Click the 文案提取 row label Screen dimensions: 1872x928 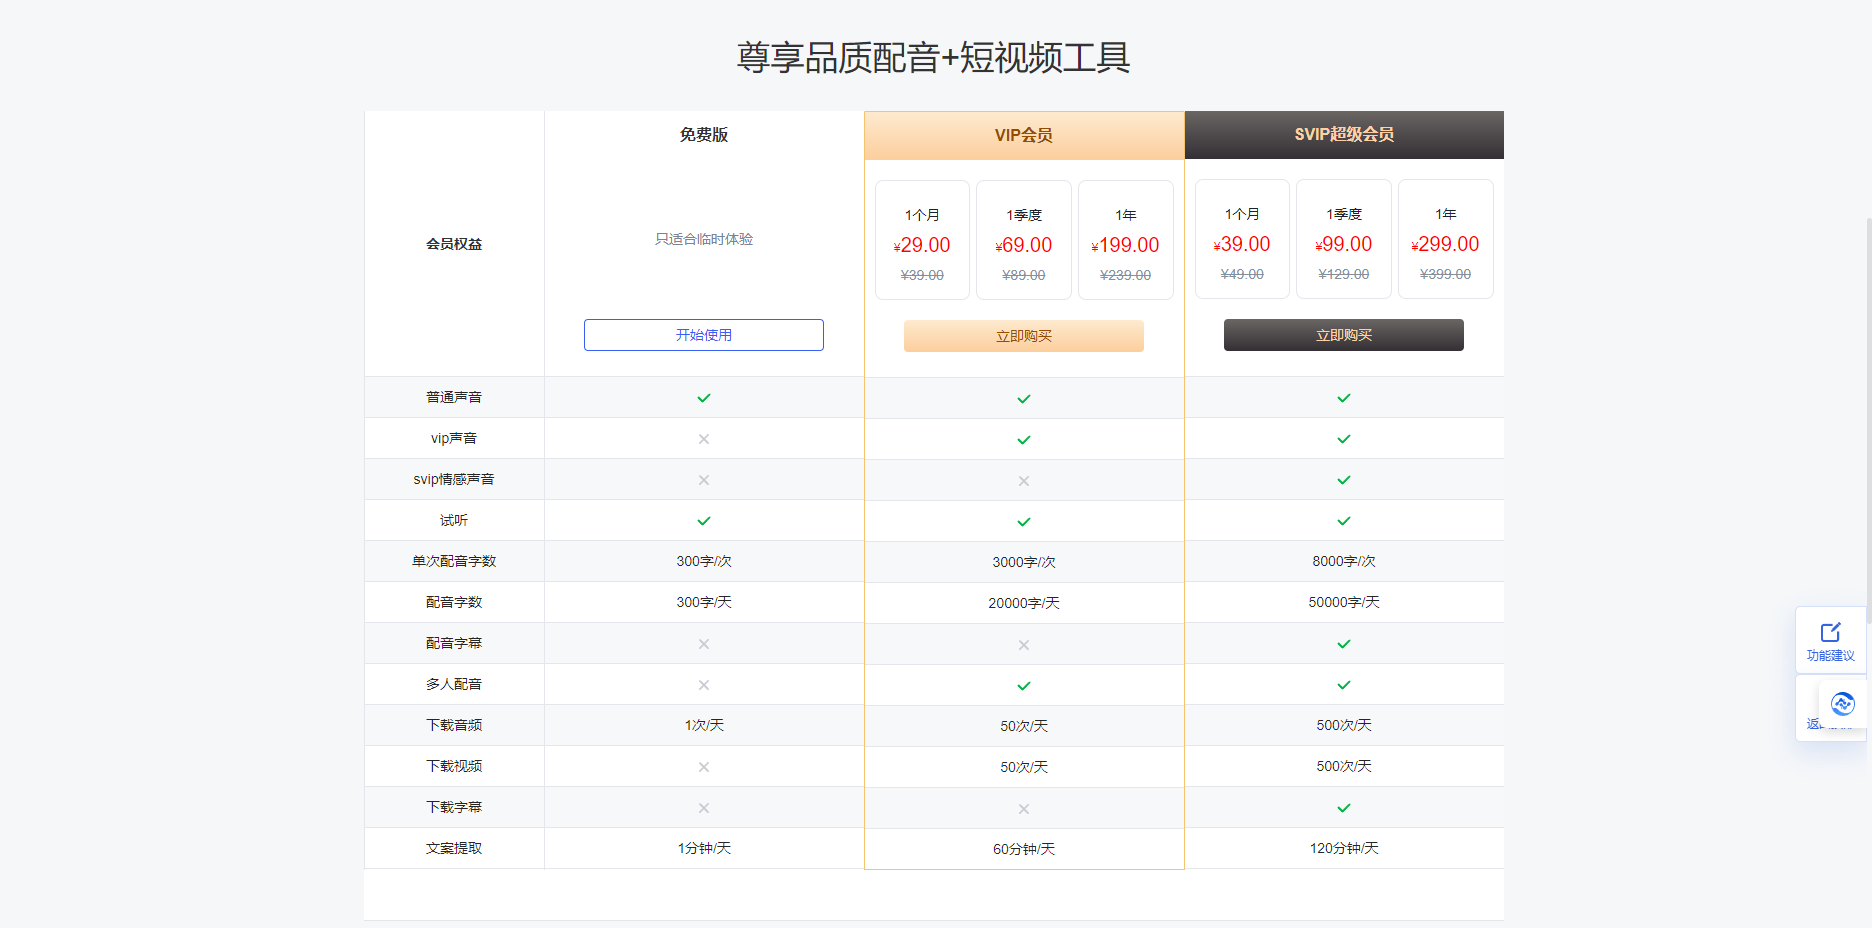point(454,847)
